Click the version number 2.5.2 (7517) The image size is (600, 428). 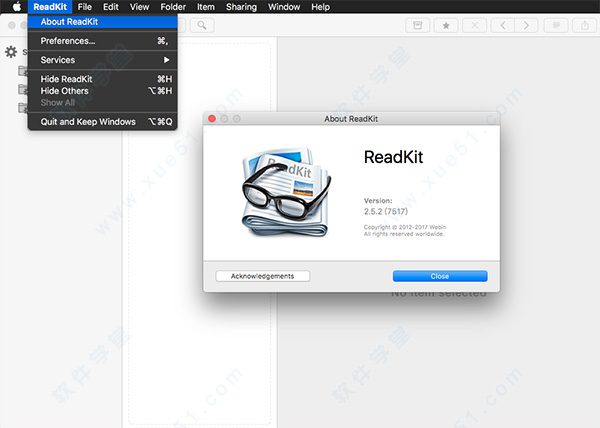click(386, 212)
